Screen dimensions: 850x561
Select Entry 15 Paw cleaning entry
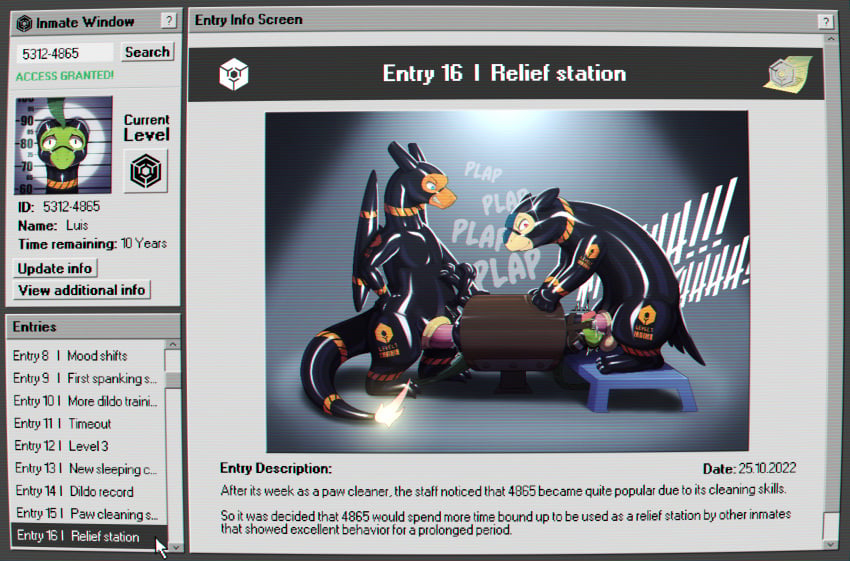point(87,513)
